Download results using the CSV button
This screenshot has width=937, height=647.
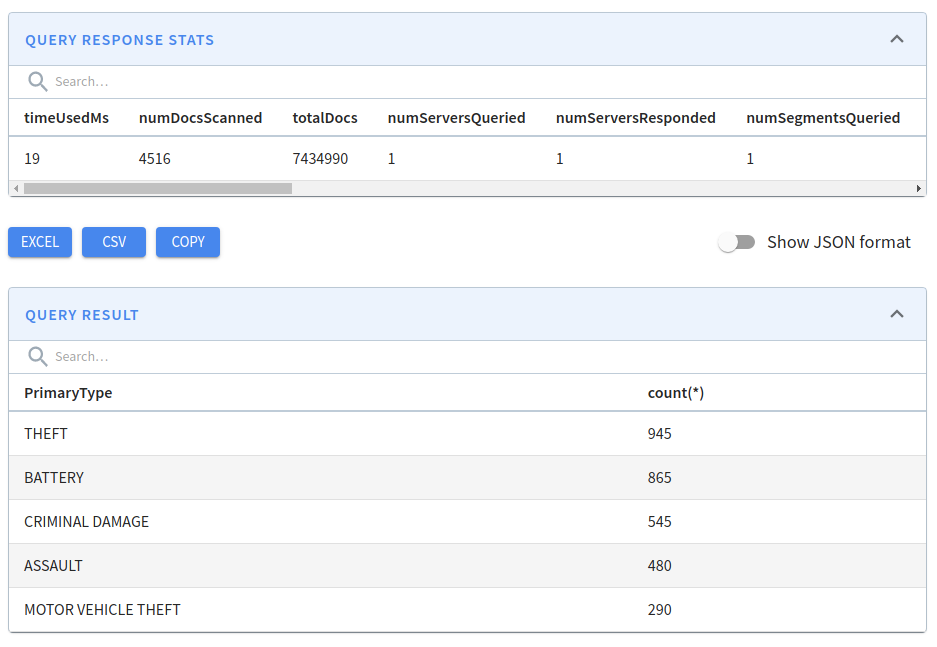click(x=114, y=242)
